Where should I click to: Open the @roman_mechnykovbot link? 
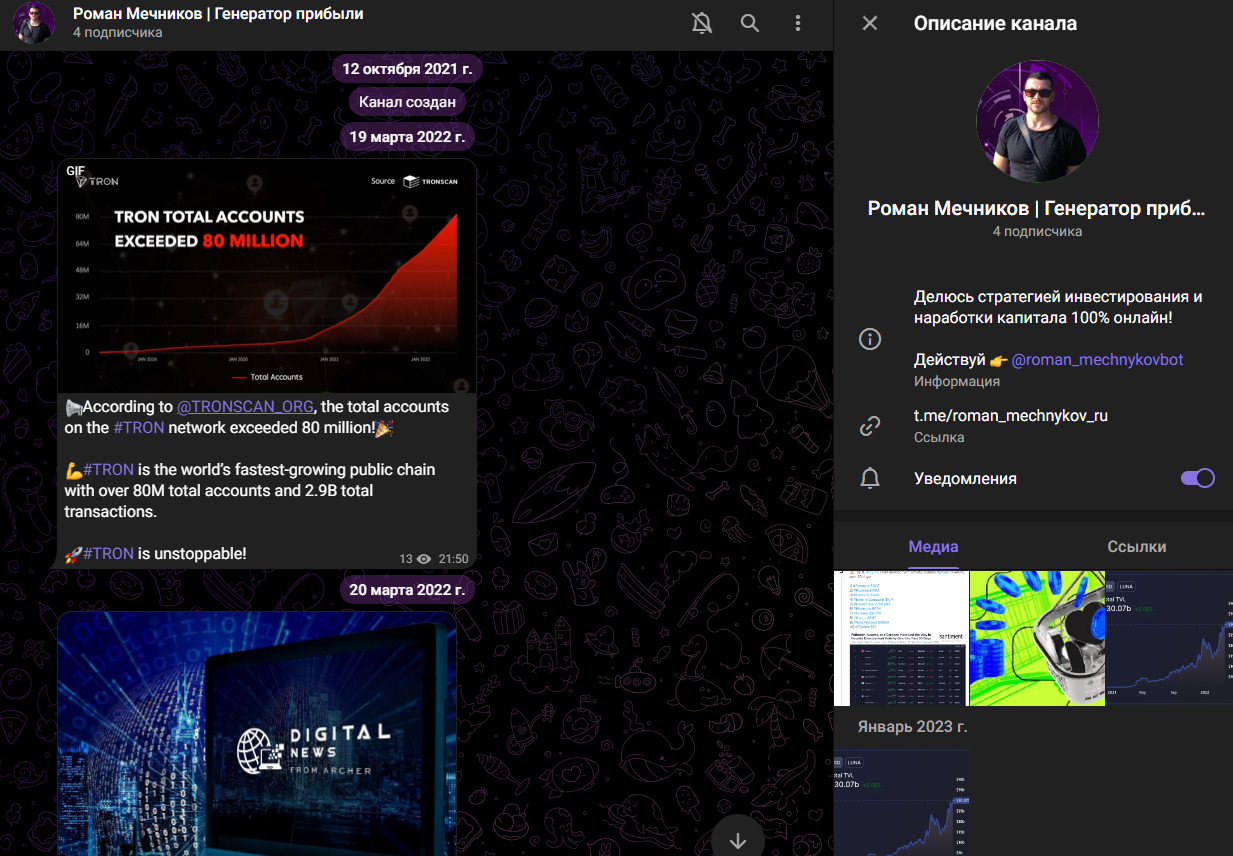click(x=1097, y=360)
